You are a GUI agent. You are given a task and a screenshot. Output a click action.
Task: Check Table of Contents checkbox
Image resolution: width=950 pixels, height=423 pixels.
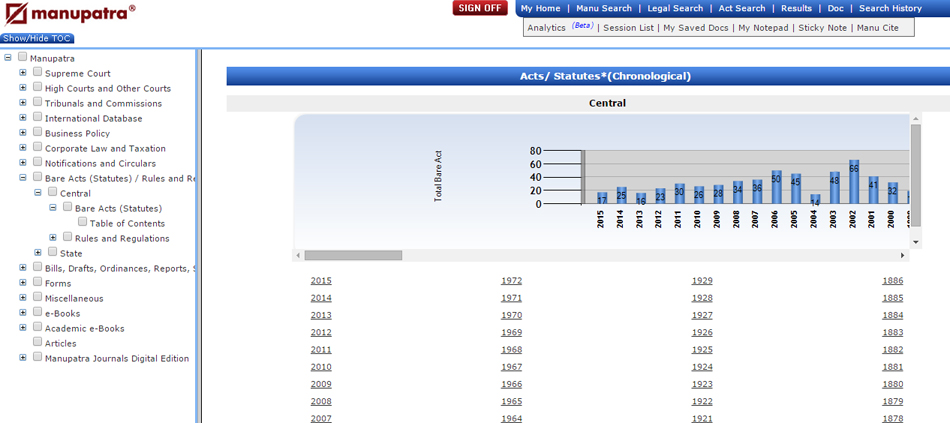tap(82, 222)
